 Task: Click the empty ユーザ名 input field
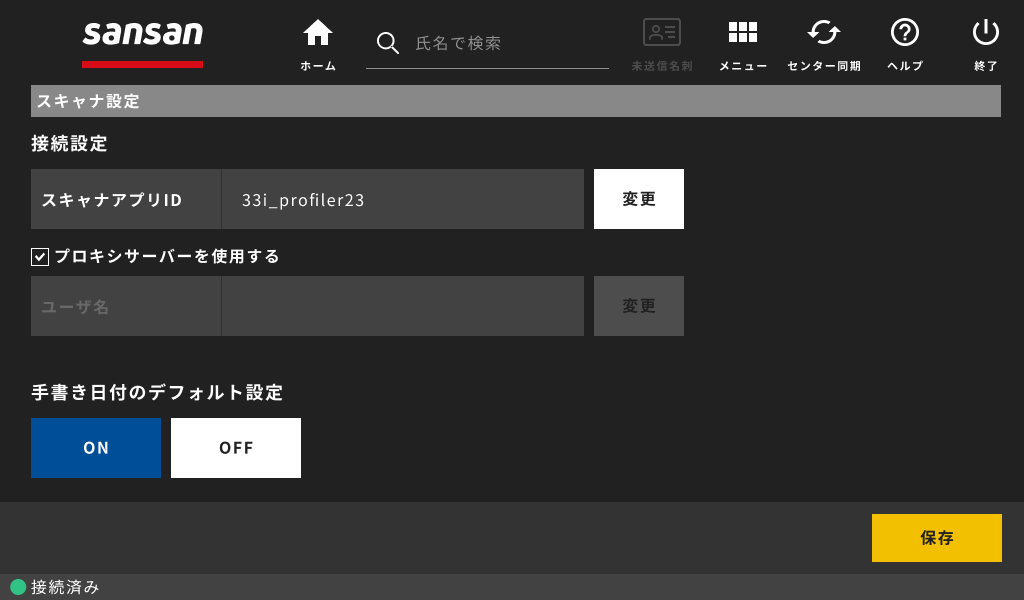pyautogui.click(x=403, y=306)
